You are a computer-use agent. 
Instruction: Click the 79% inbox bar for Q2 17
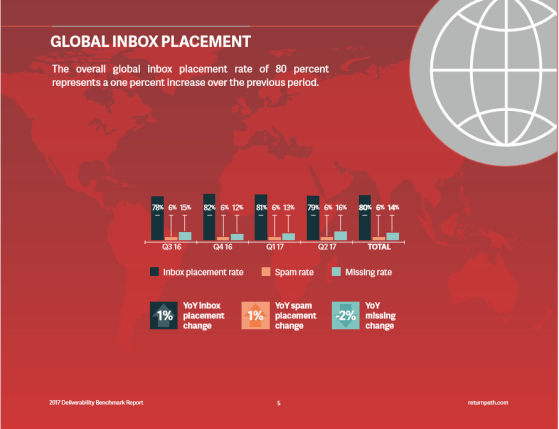click(313, 218)
